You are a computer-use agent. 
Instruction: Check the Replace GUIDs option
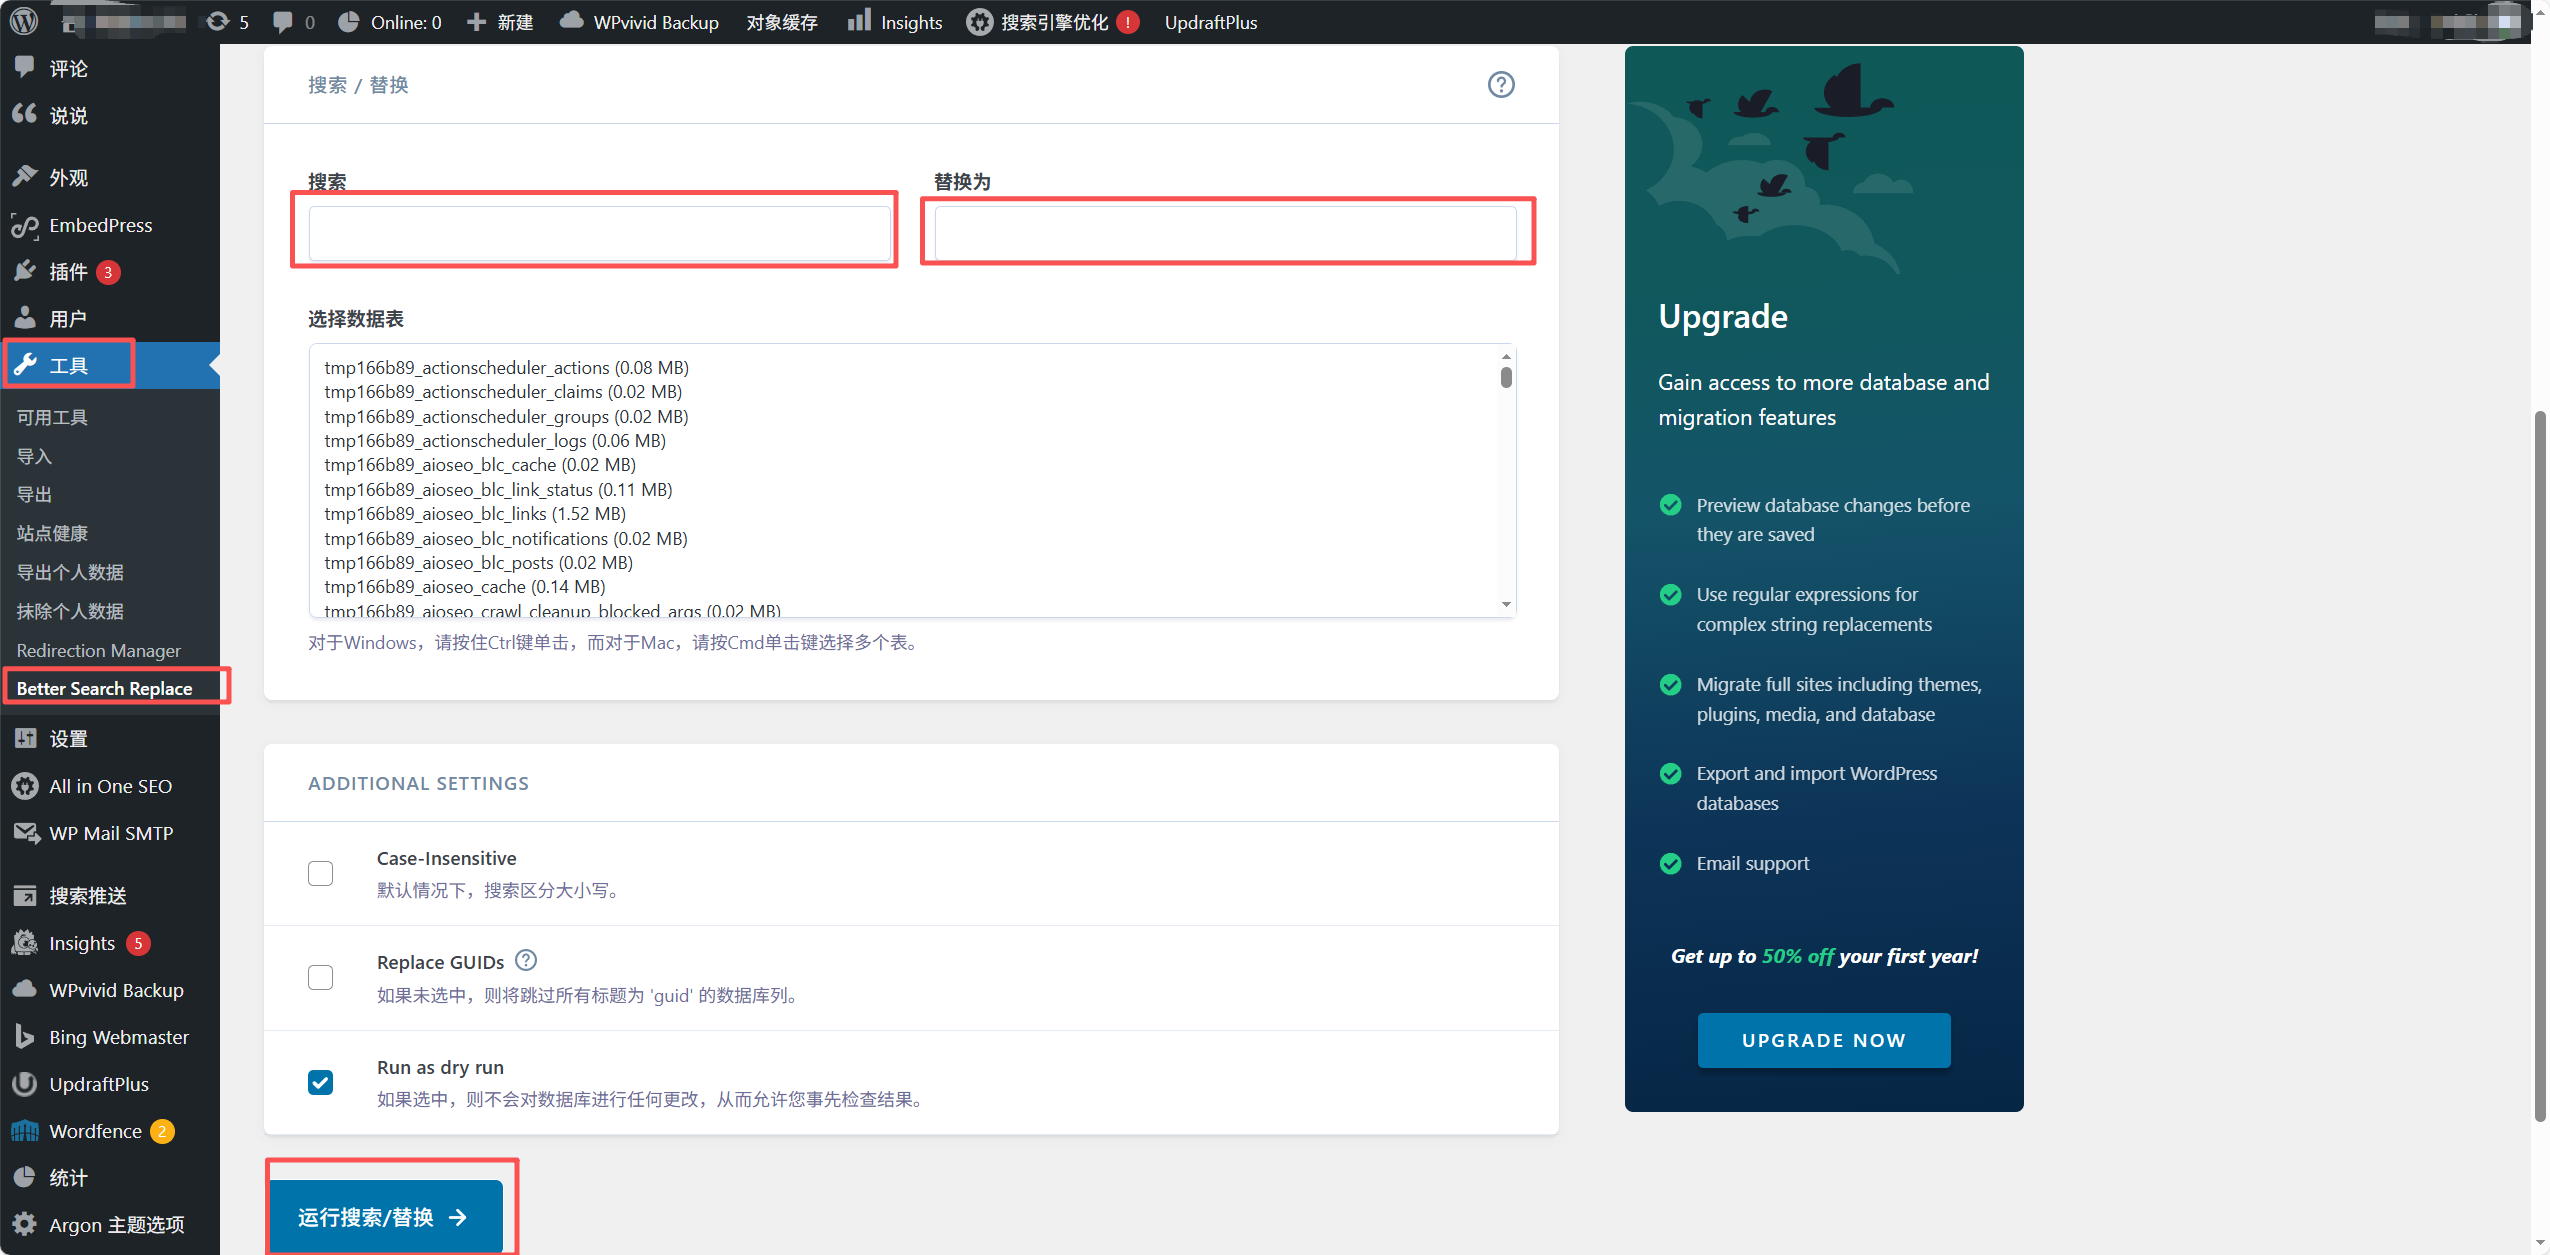pyautogui.click(x=321, y=977)
